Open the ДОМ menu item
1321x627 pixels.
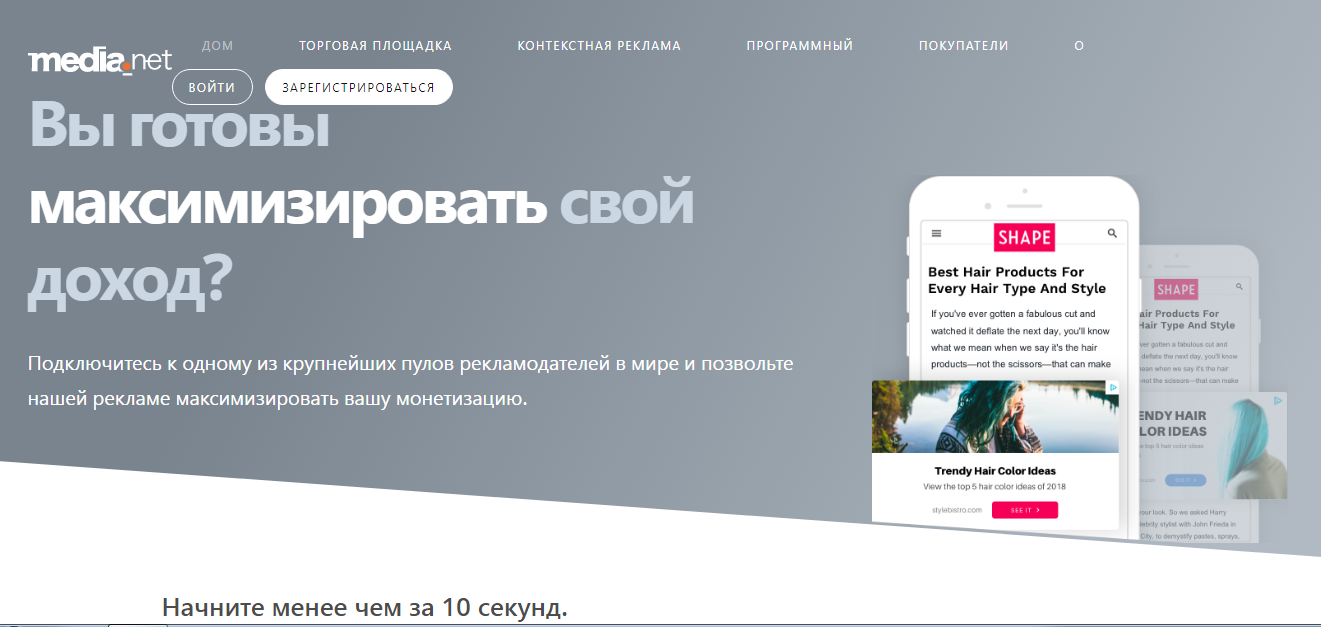click(217, 46)
